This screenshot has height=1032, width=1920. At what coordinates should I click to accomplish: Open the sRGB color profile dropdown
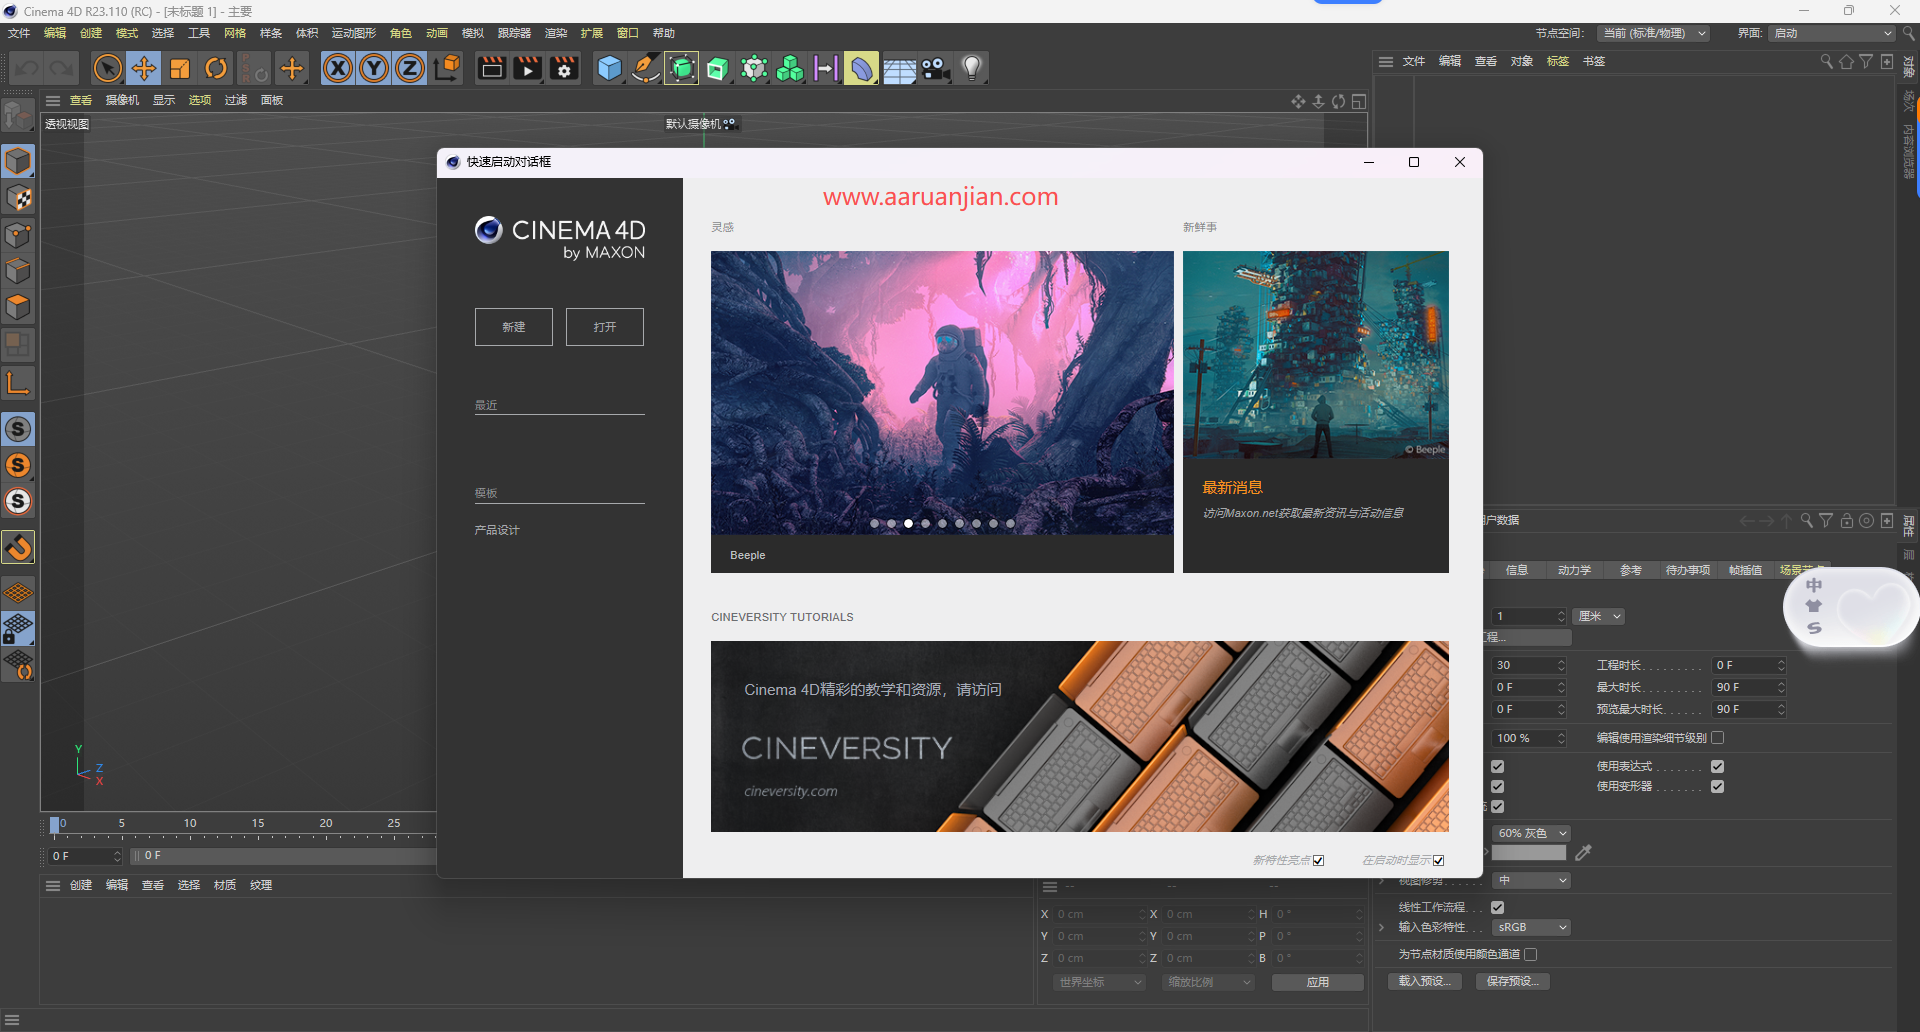(x=1530, y=927)
